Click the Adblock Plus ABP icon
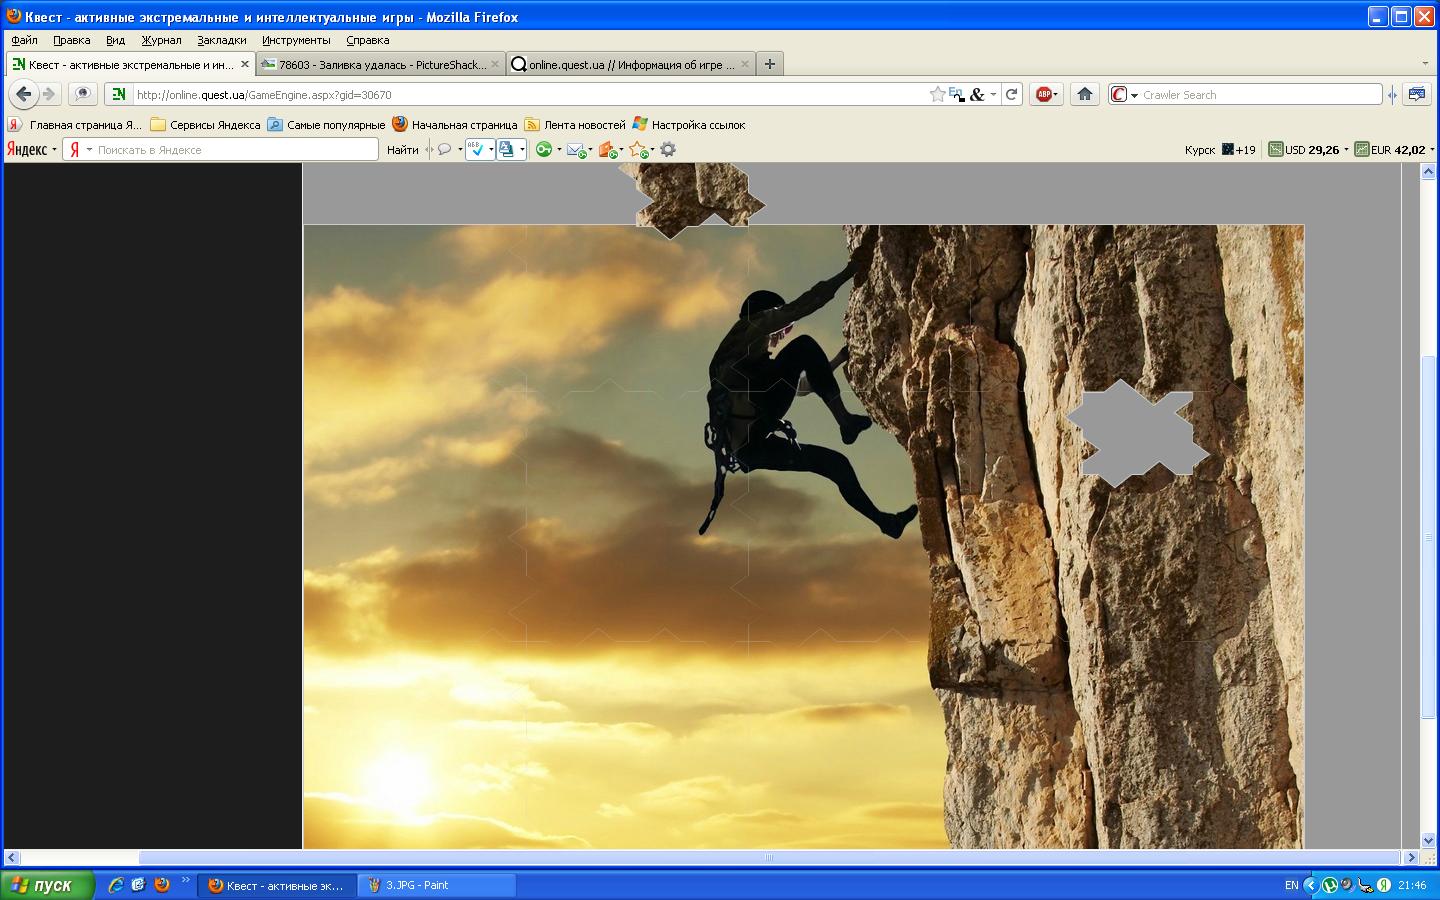This screenshot has height=900, width=1440. (1044, 94)
